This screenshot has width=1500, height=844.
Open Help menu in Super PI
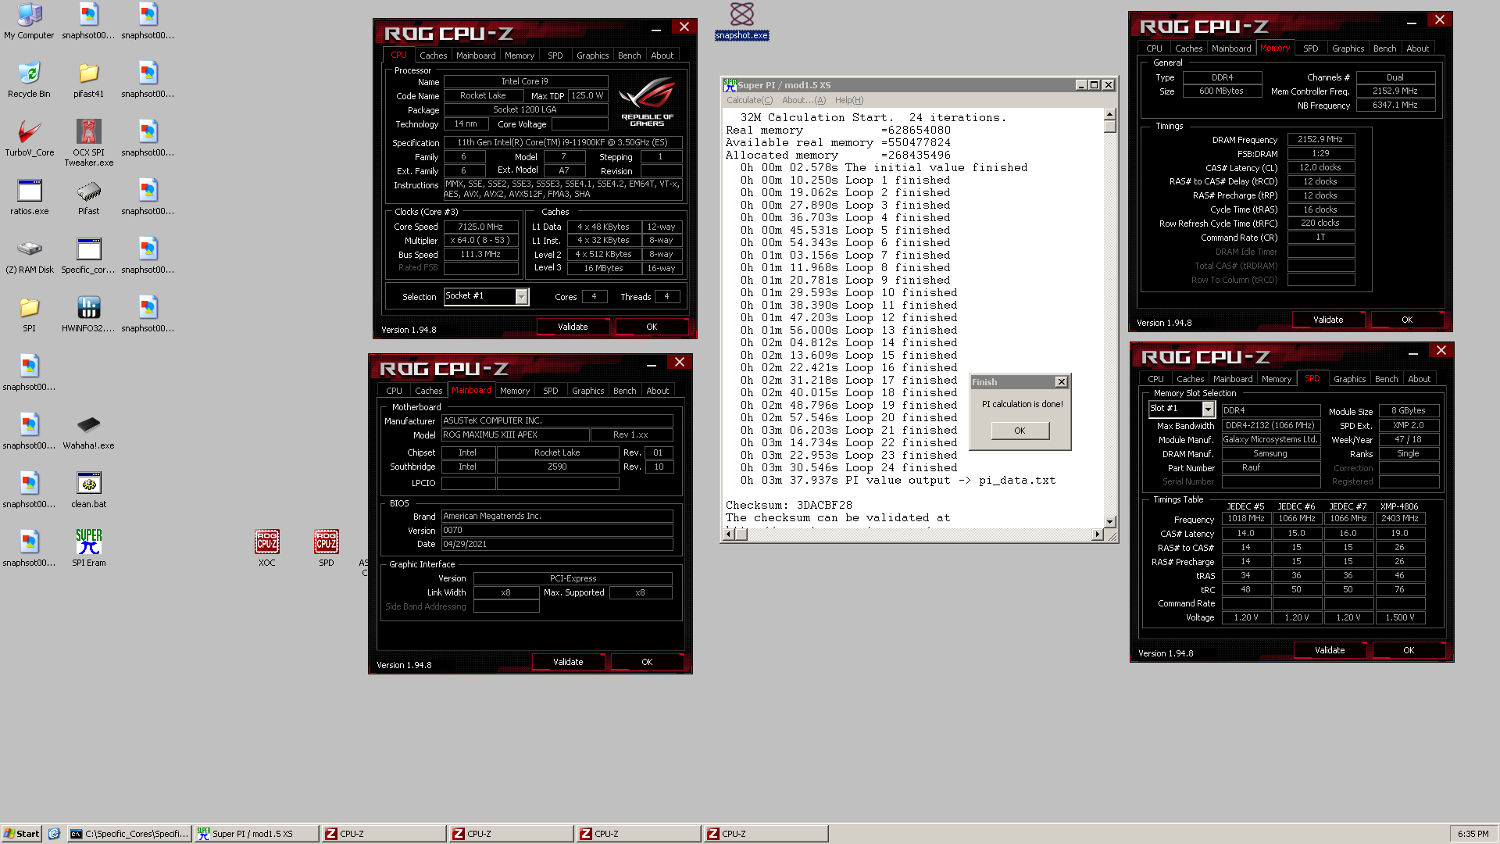[x=849, y=100]
